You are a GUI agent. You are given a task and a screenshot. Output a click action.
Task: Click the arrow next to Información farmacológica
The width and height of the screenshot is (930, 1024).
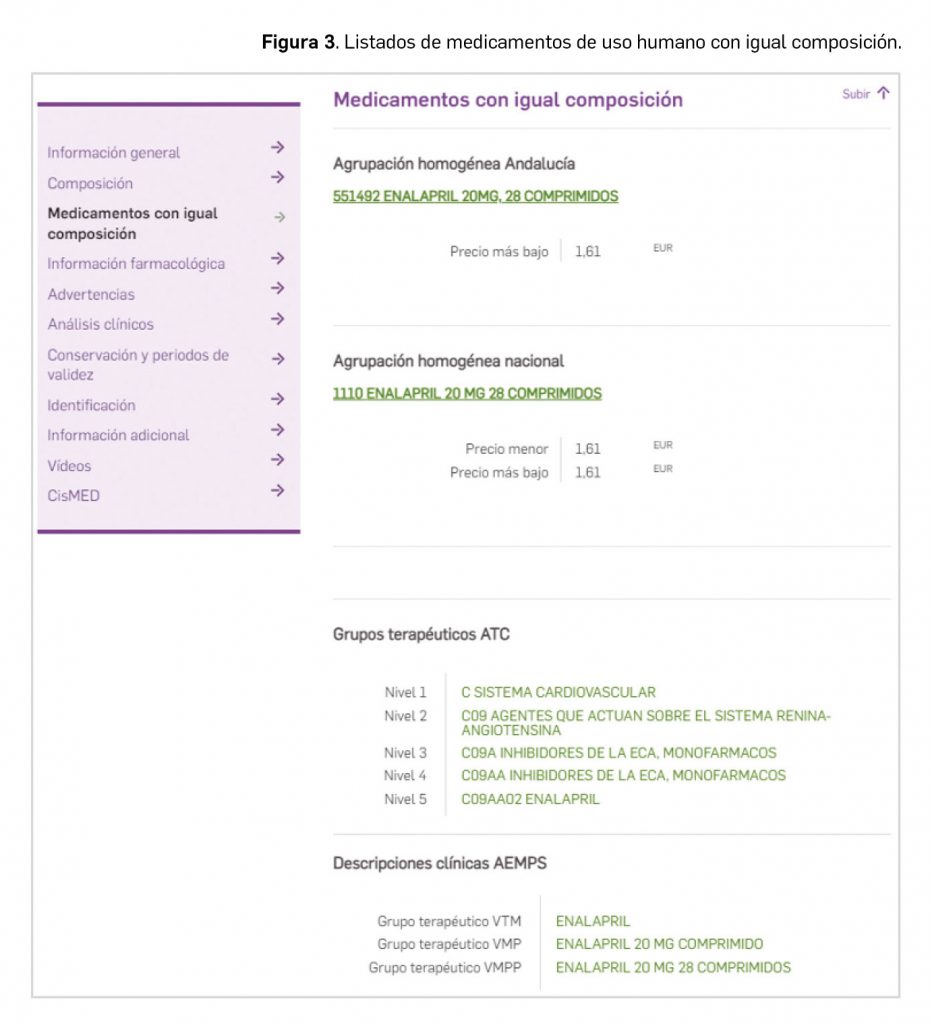click(278, 259)
